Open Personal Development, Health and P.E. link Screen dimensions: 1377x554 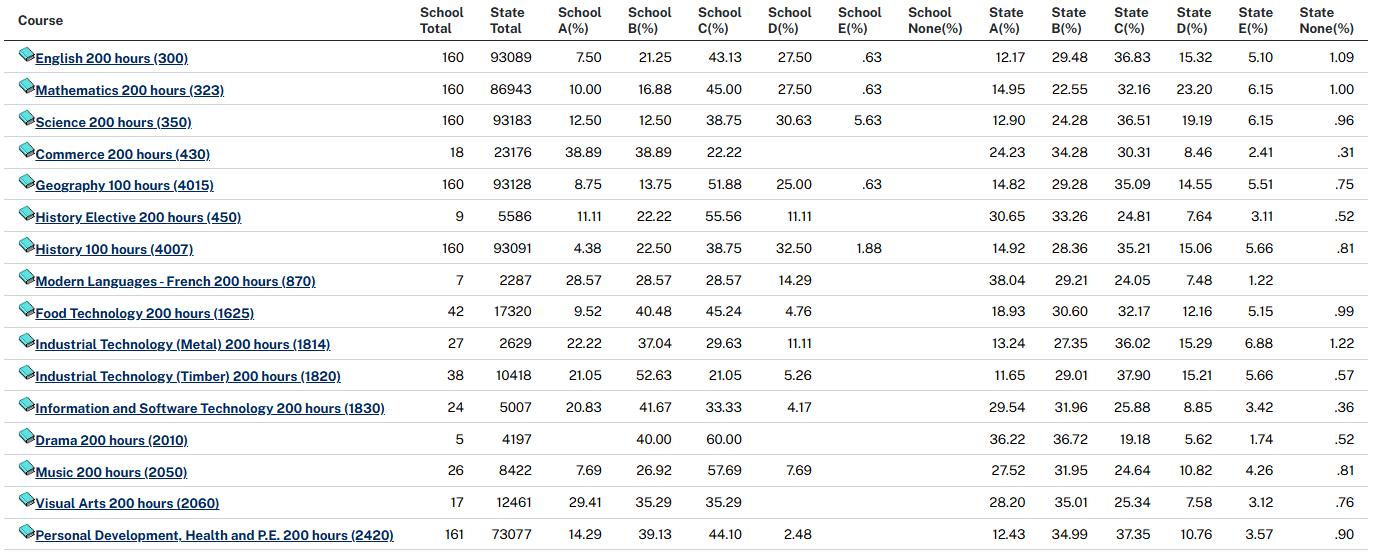(214, 535)
